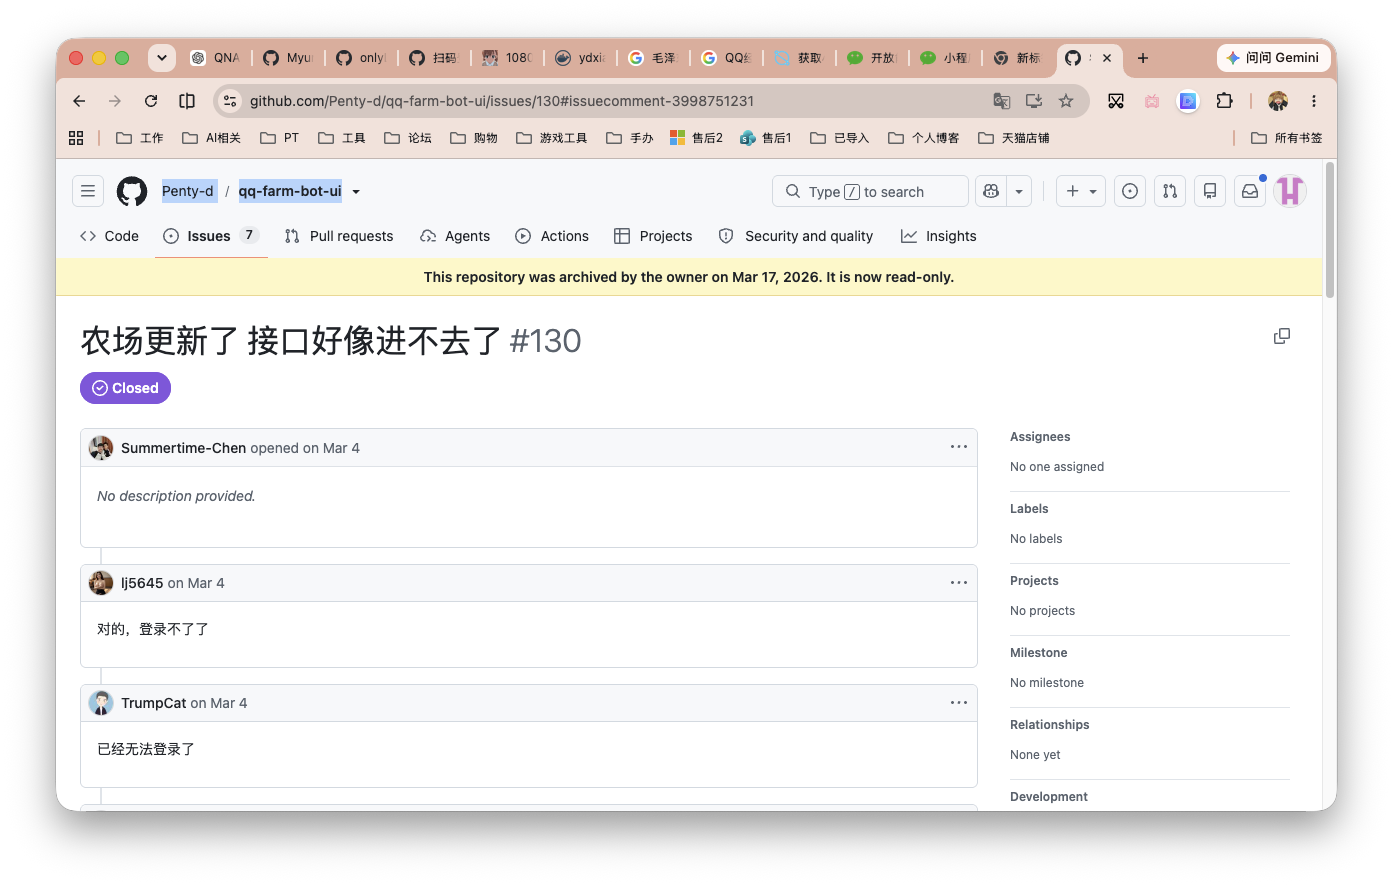Switch to the QNA browser tab
This screenshot has height=885, width=1393.
click(x=216, y=58)
